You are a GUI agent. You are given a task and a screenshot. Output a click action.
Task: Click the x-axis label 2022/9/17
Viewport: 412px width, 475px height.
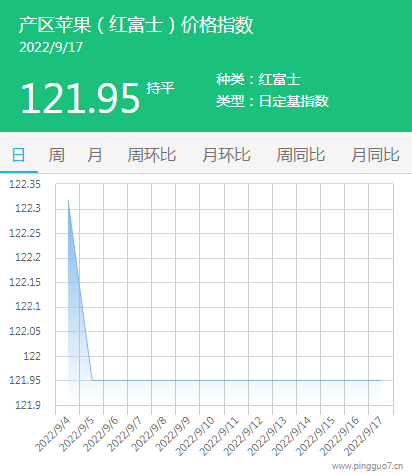coord(363,436)
